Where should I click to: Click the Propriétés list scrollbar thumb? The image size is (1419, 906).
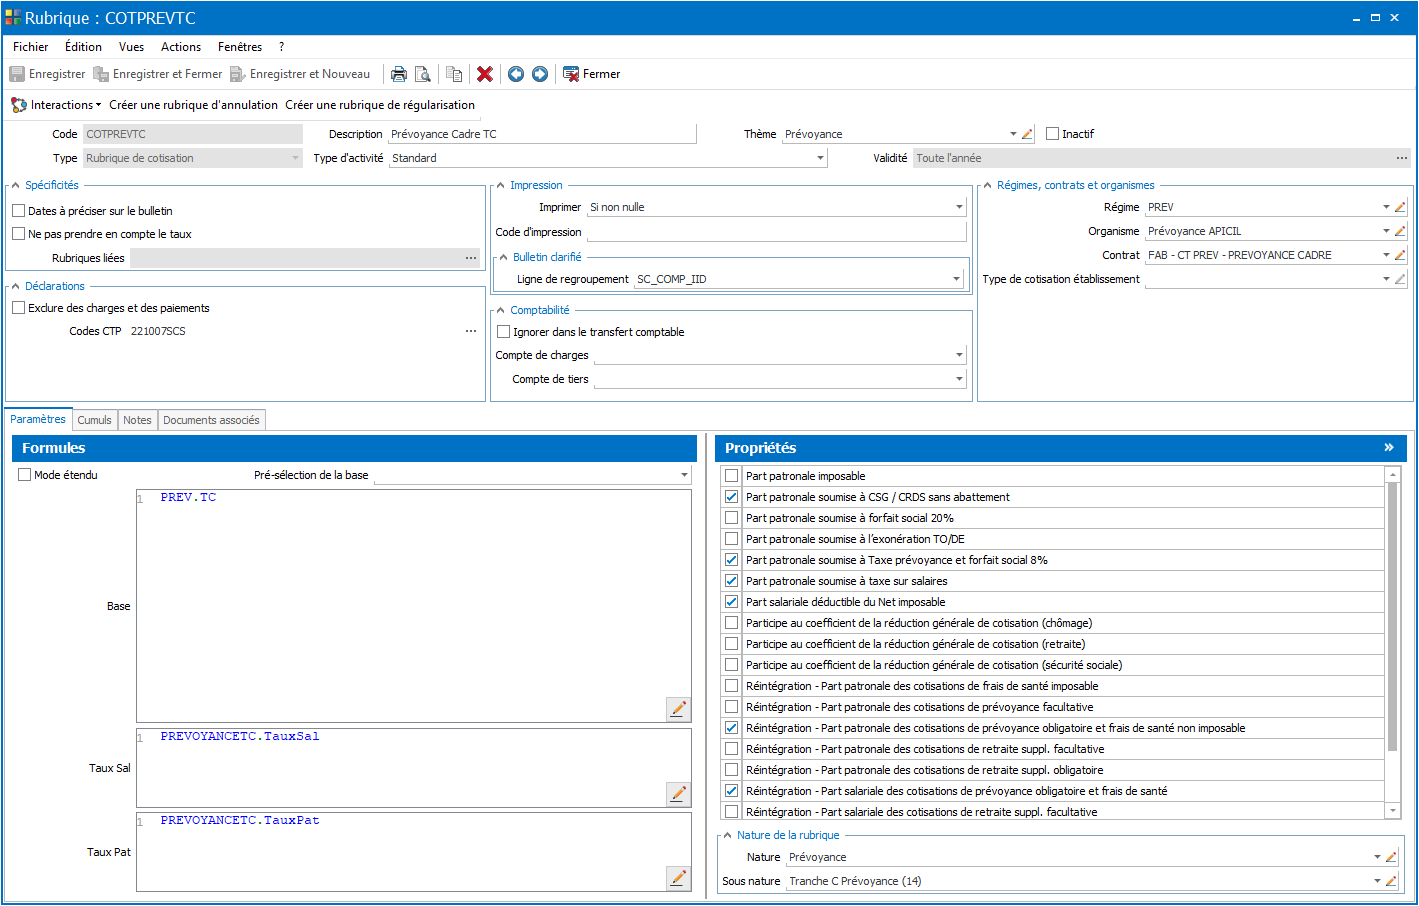(x=1392, y=617)
